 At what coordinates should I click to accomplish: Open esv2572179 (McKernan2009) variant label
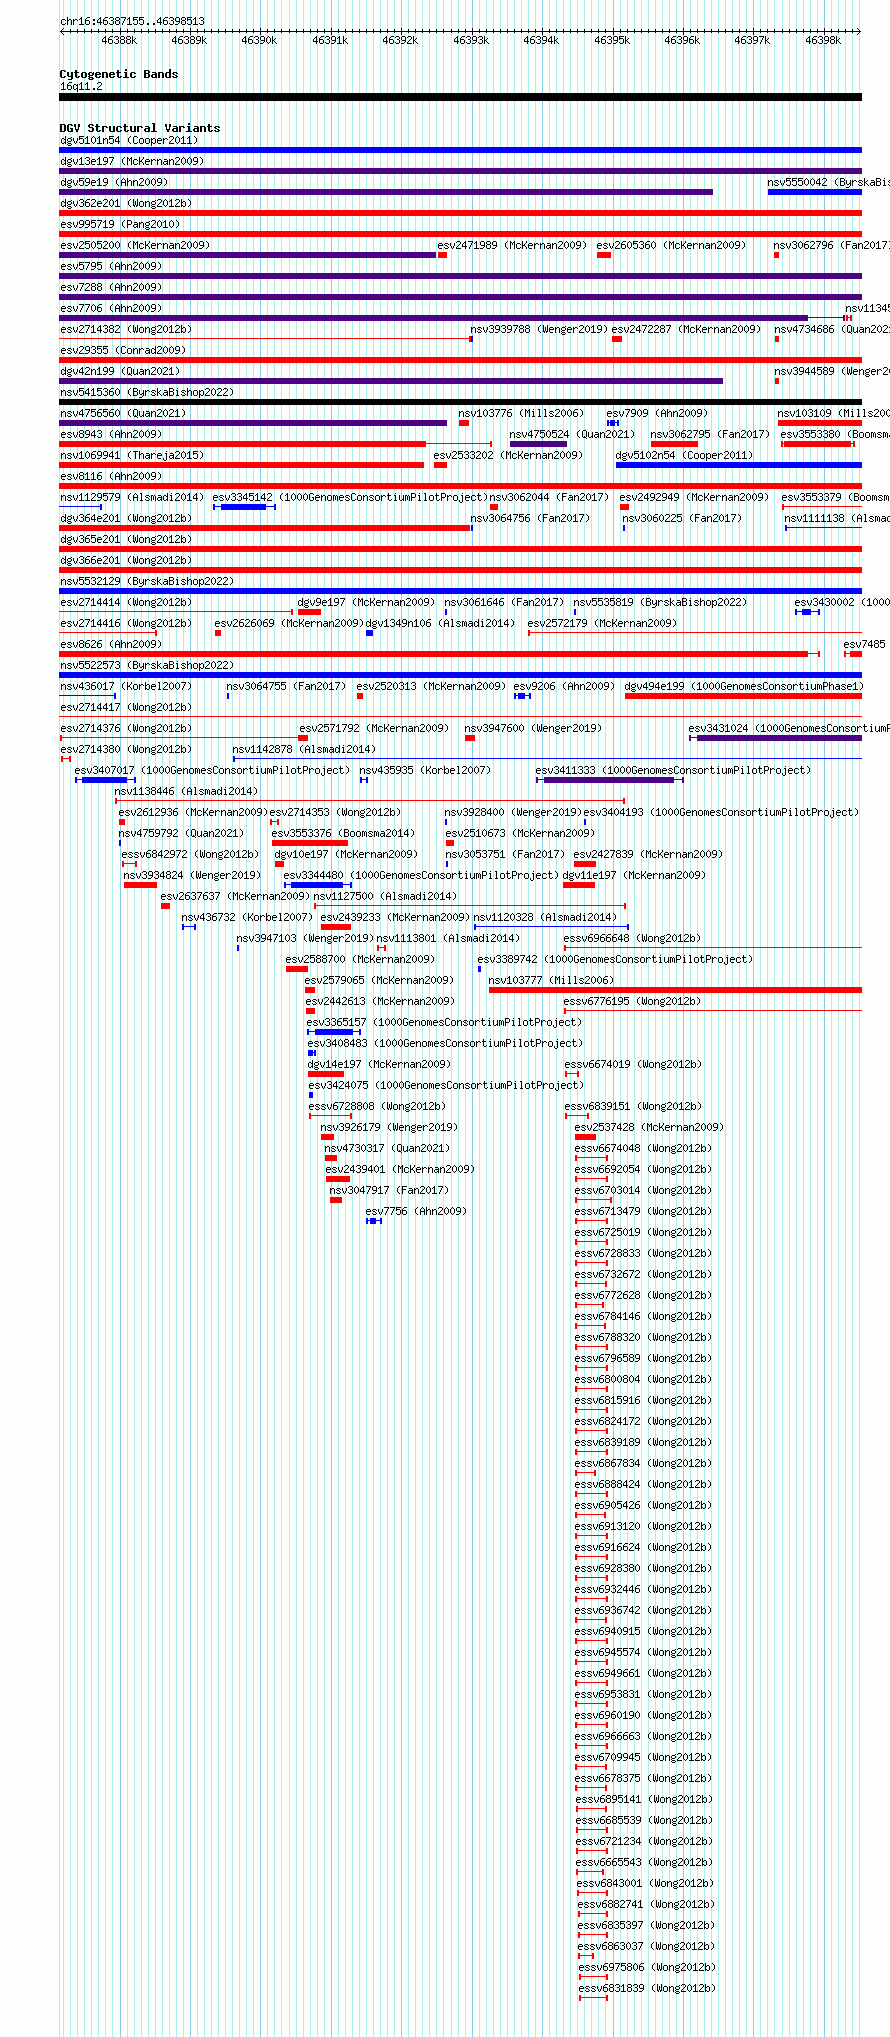pyautogui.click(x=602, y=623)
